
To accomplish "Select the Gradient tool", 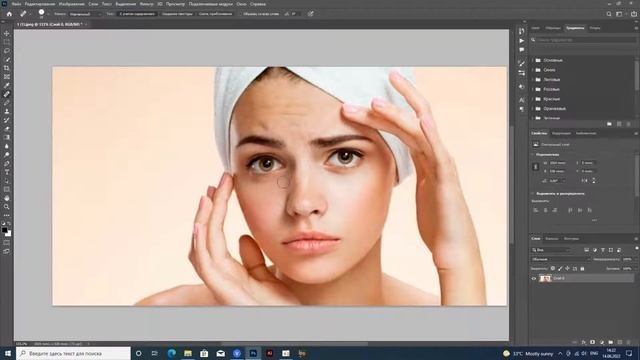I will [7, 137].
